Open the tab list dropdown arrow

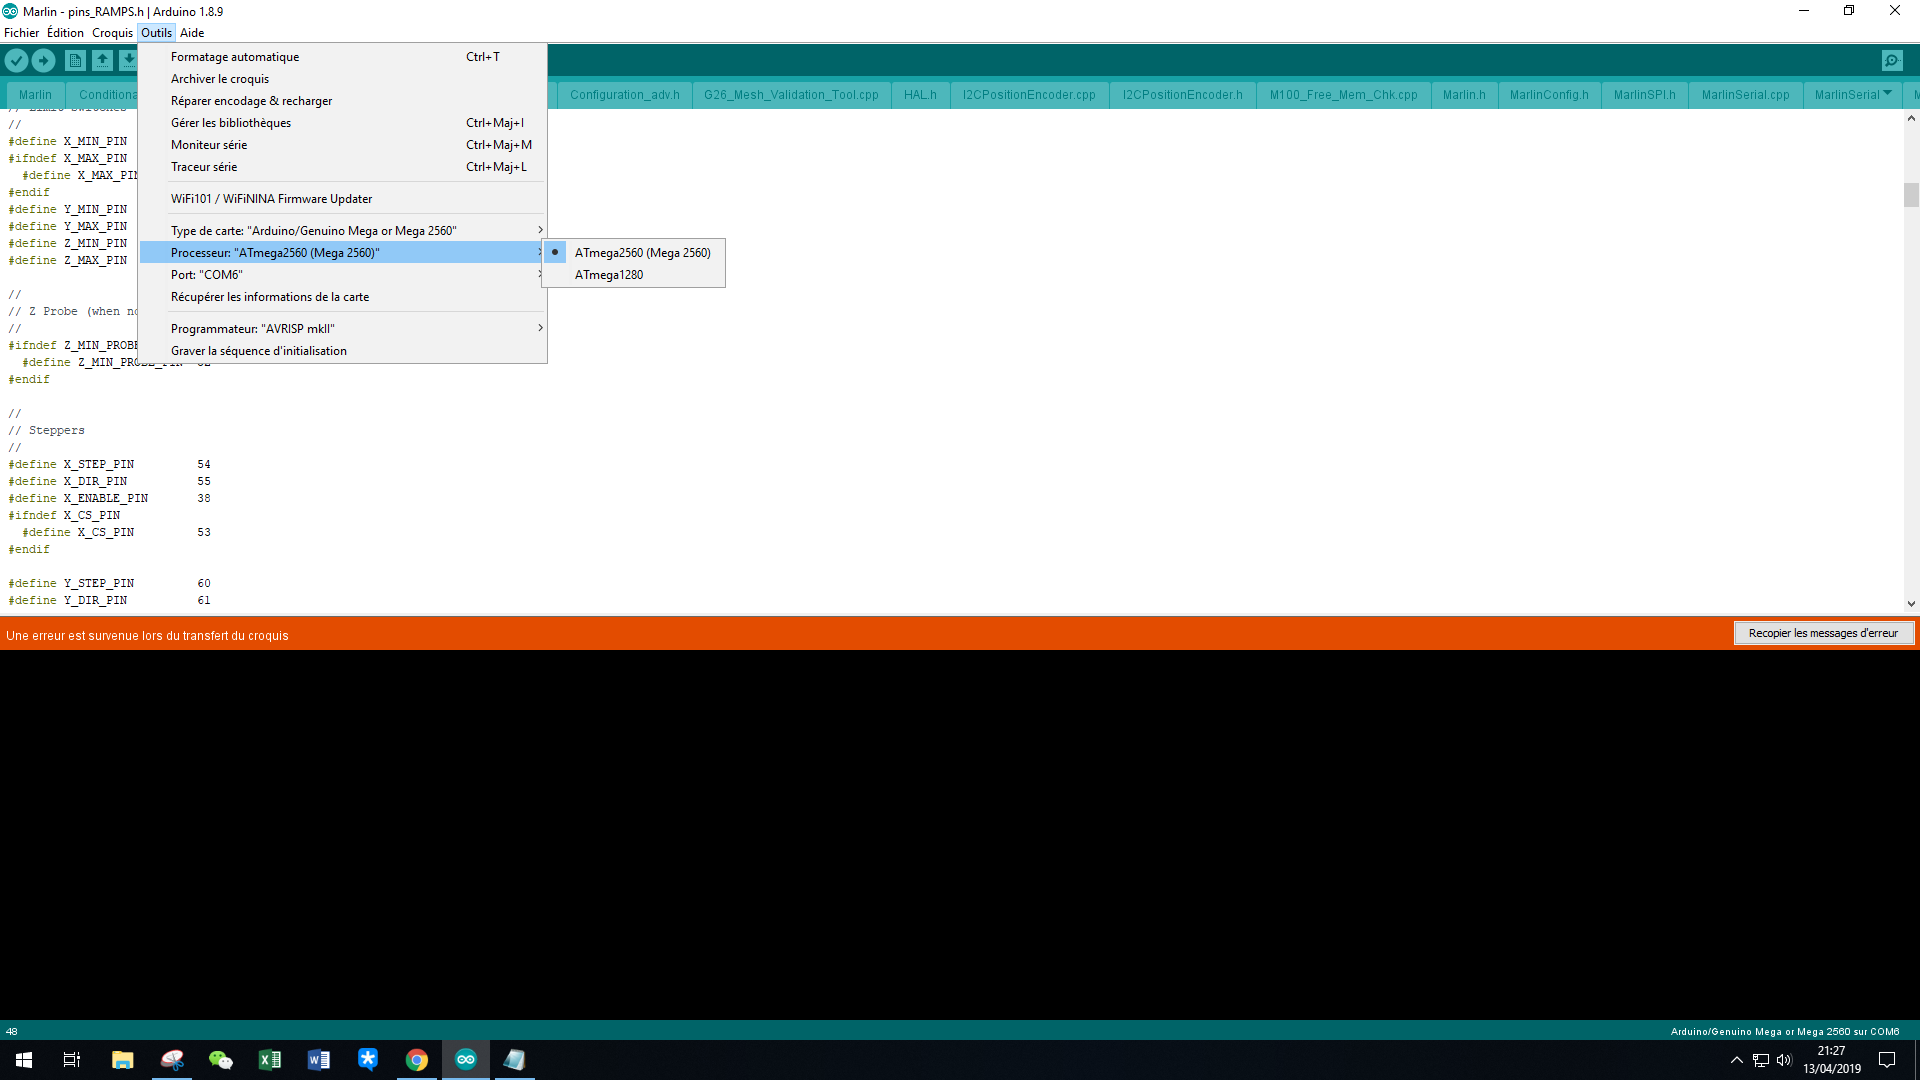click(x=1887, y=94)
